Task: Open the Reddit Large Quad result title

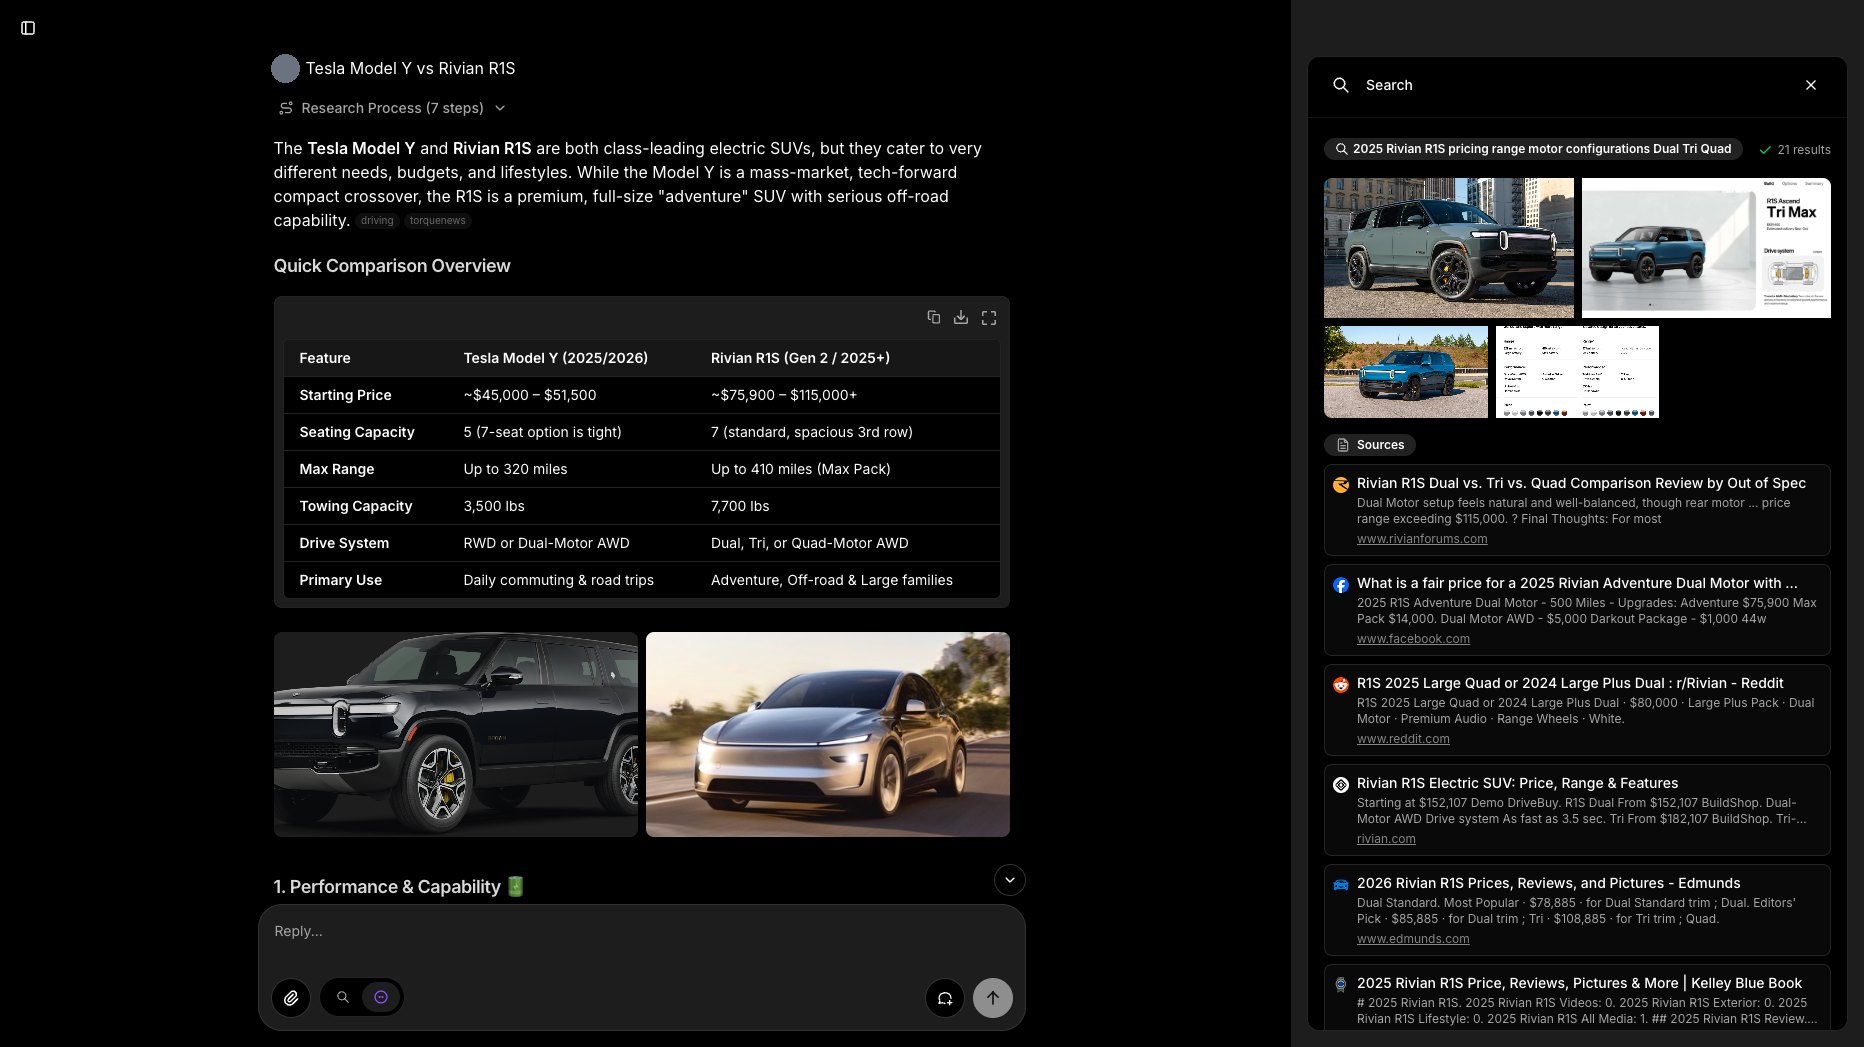Action: tap(1570, 683)
